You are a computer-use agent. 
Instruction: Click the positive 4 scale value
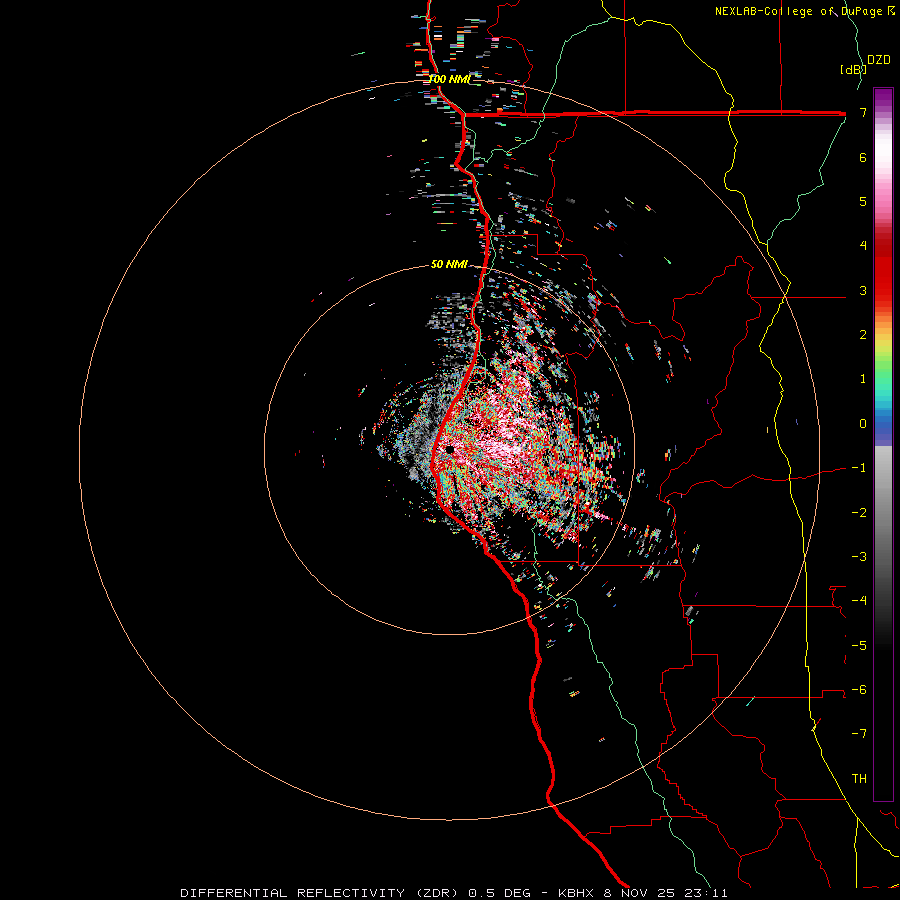coord(863,246)
